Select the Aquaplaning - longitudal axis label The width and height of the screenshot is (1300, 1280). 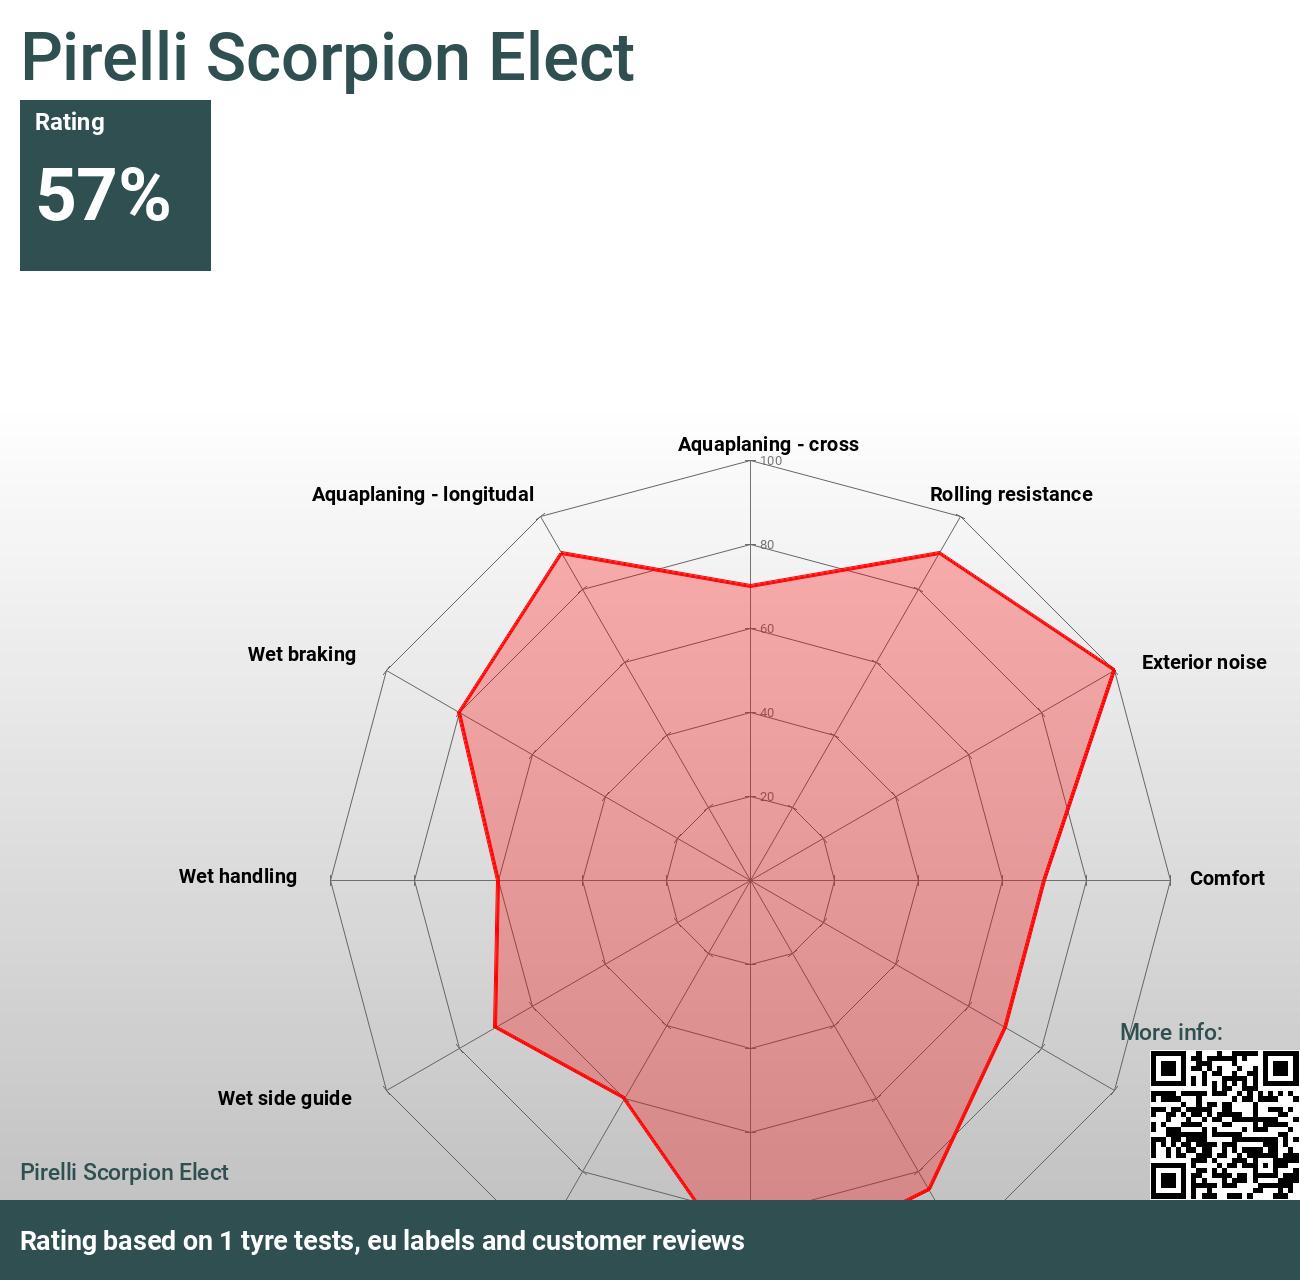(422, 494)
